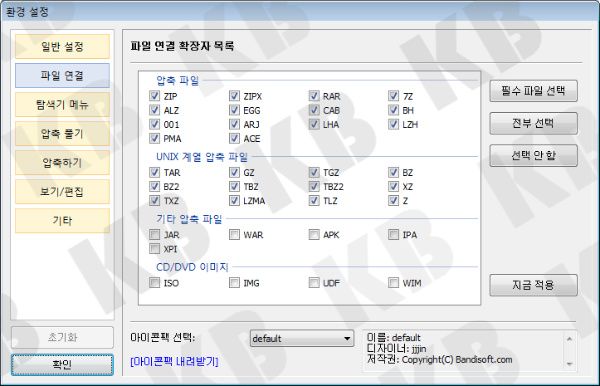Click up arrow in icon pack info scrollbar
This screenshot has width=600, height=386.
pyautogui.click(x=569, y=339)
